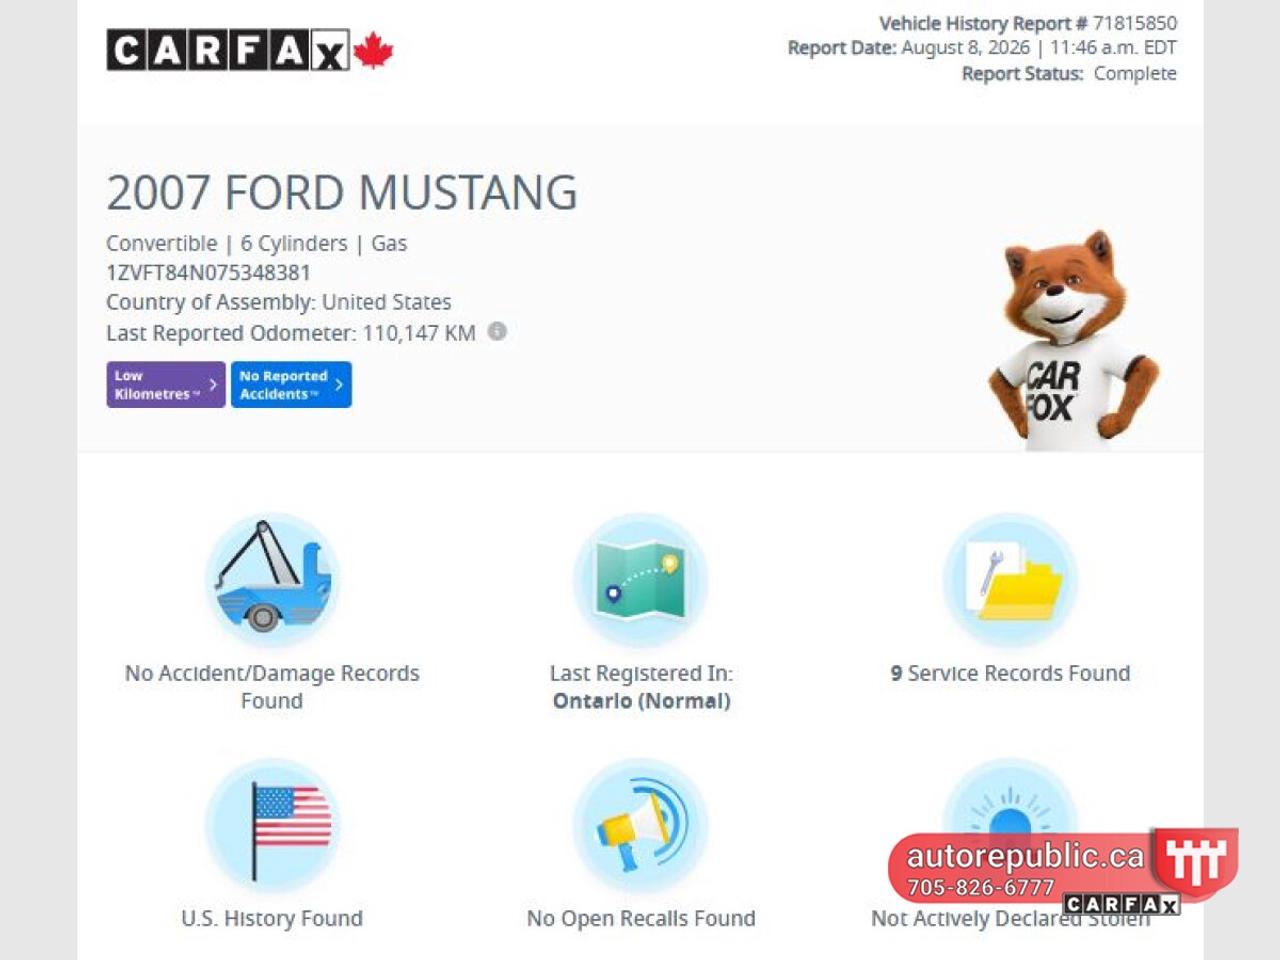Select Convertible | 6 Cylinders | Gas text
Image resolution: width=1280 pixels, height=960 pixels.
pyautogui.click(x=257, y=243)
